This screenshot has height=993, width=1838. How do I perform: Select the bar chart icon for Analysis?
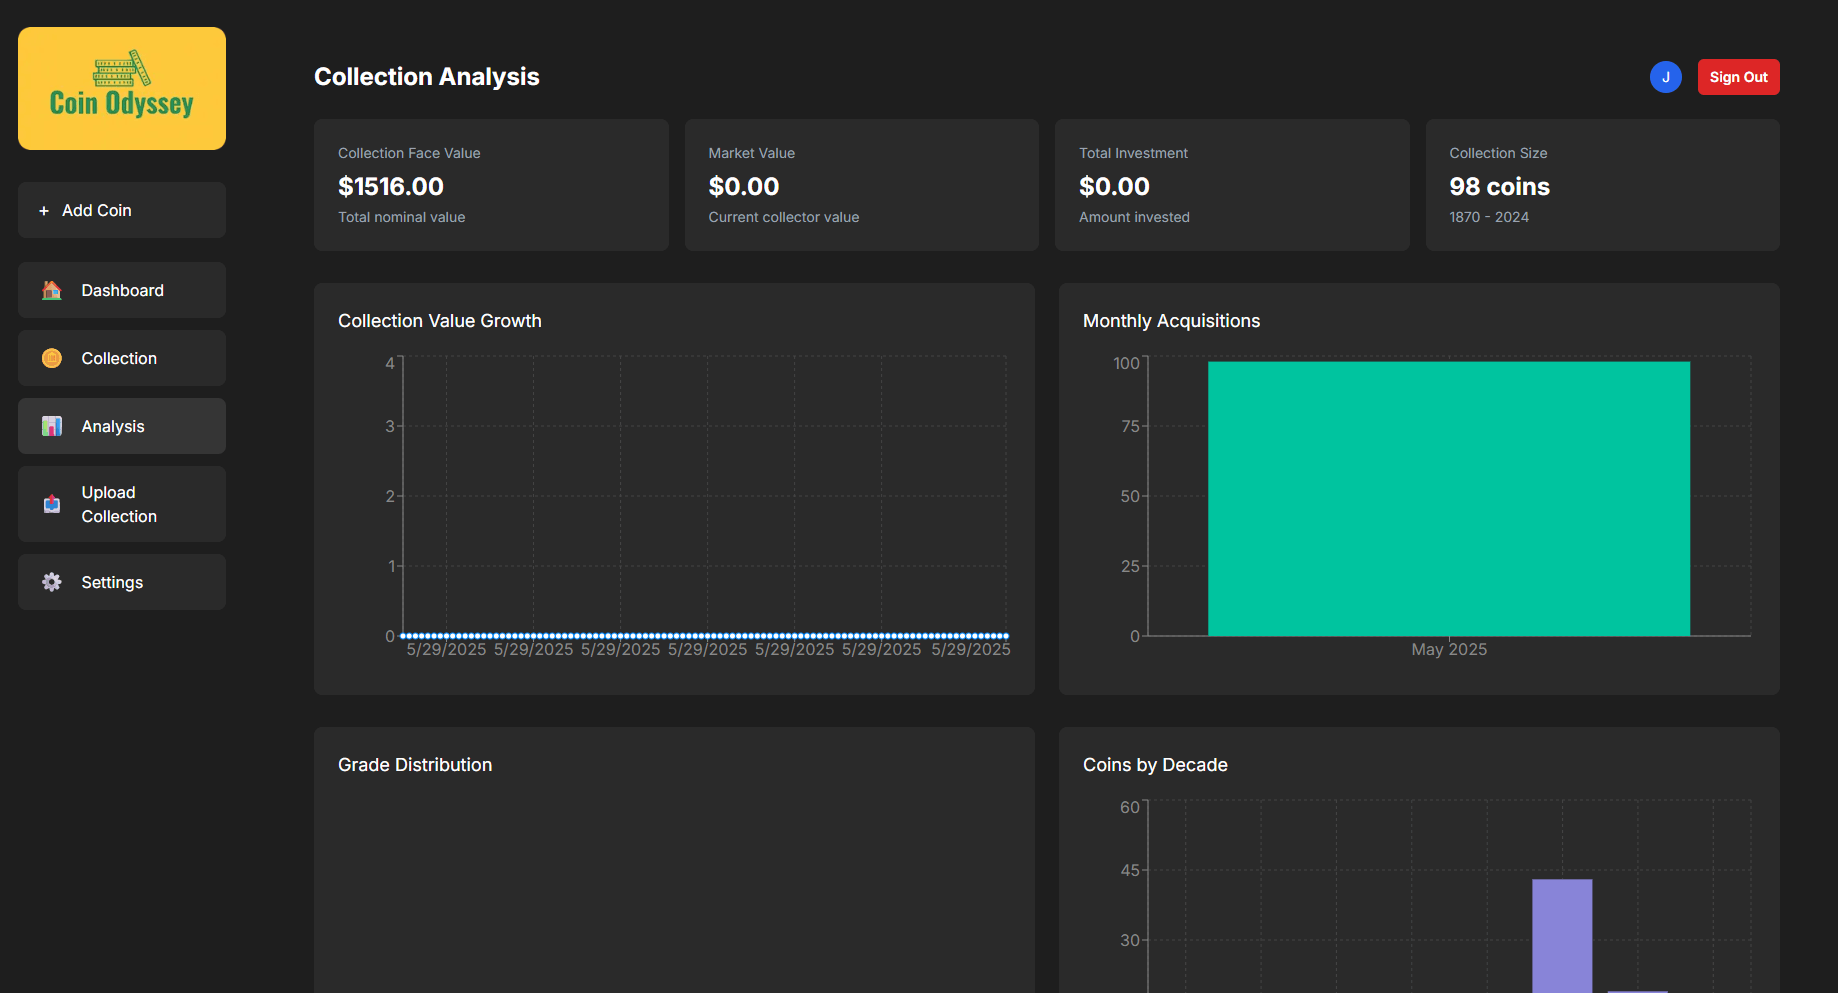coord(51,426)
